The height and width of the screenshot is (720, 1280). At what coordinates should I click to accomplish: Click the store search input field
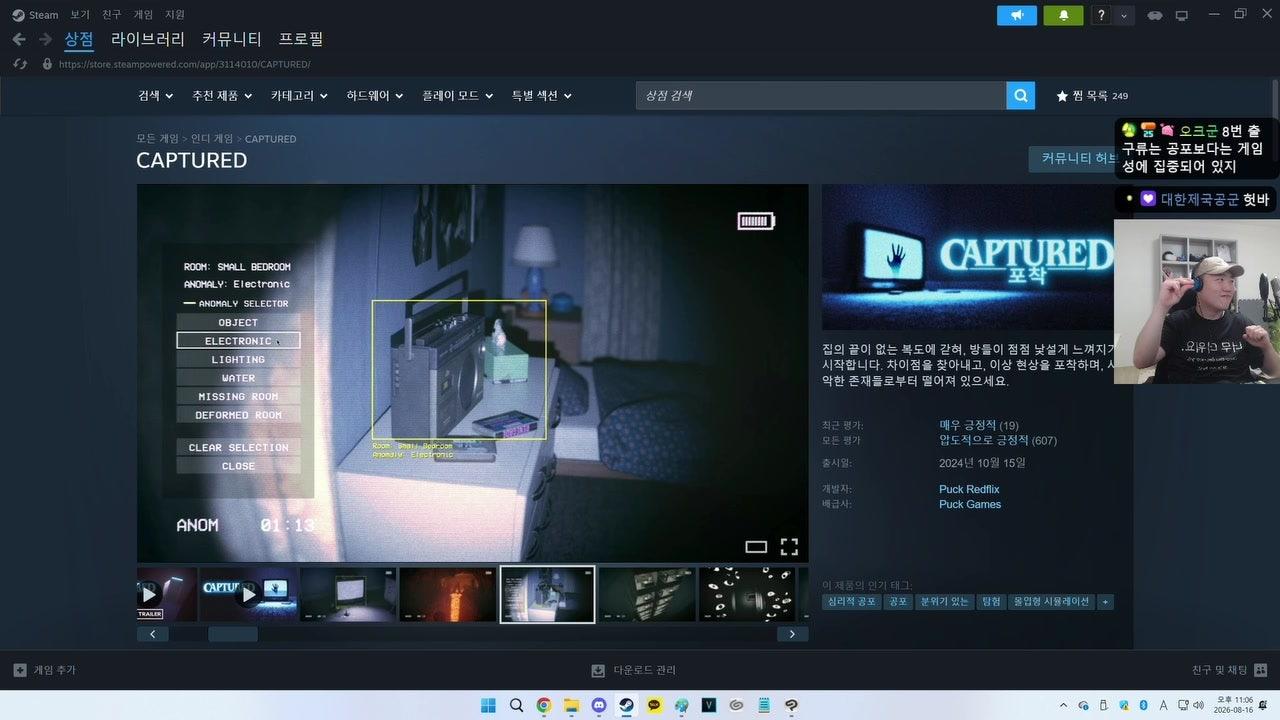pyautogui.click(x=821, y=95)
